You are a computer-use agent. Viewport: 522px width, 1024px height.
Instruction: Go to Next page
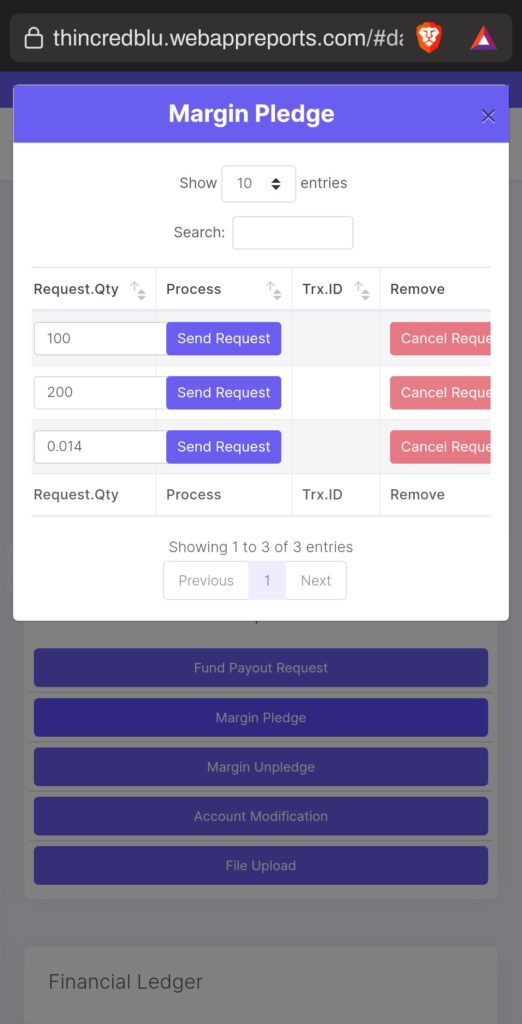click(316, 581)
